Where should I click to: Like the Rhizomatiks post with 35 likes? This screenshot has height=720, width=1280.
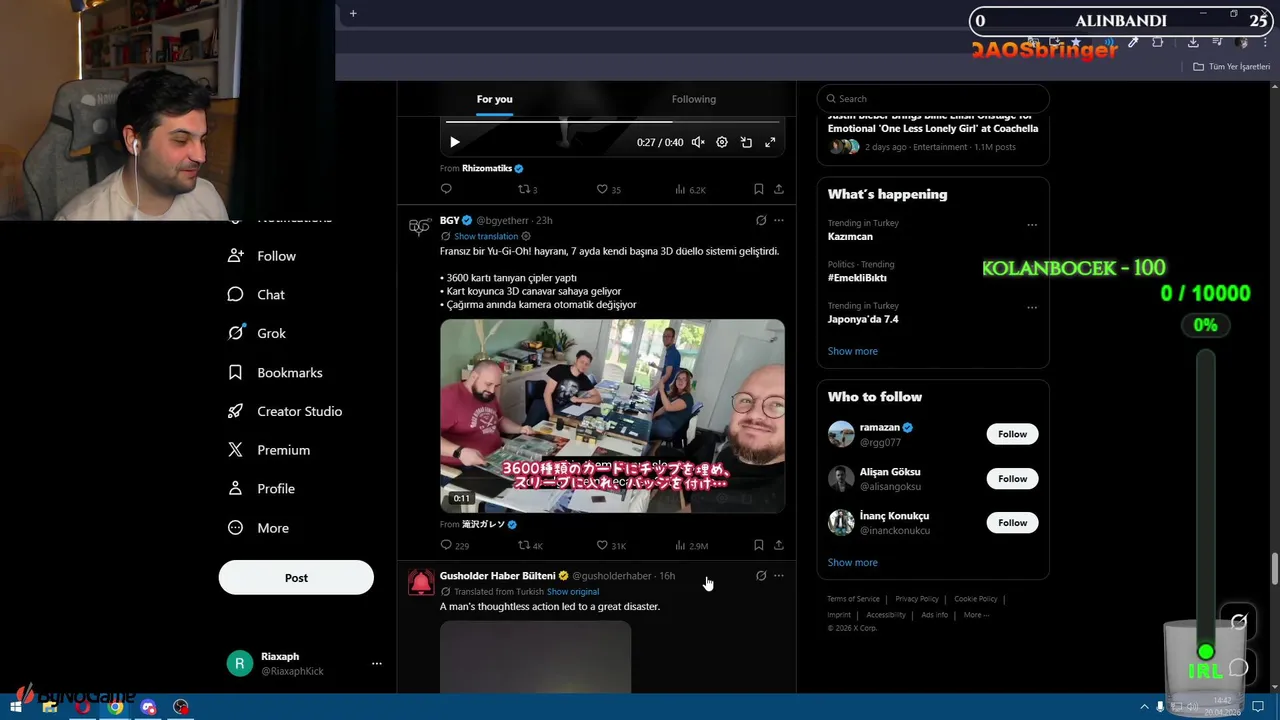(x=608, y=189)
